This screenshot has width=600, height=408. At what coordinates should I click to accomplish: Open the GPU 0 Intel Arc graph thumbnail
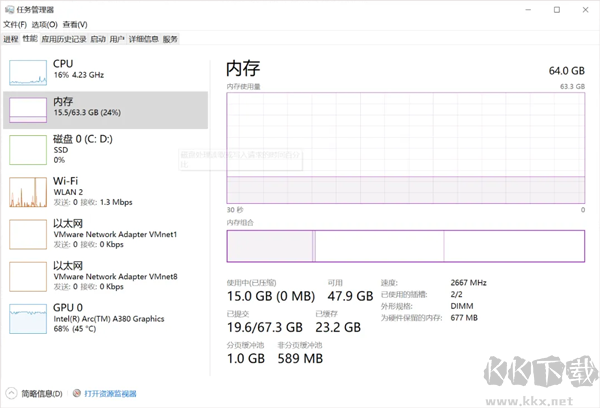(28, 317)
